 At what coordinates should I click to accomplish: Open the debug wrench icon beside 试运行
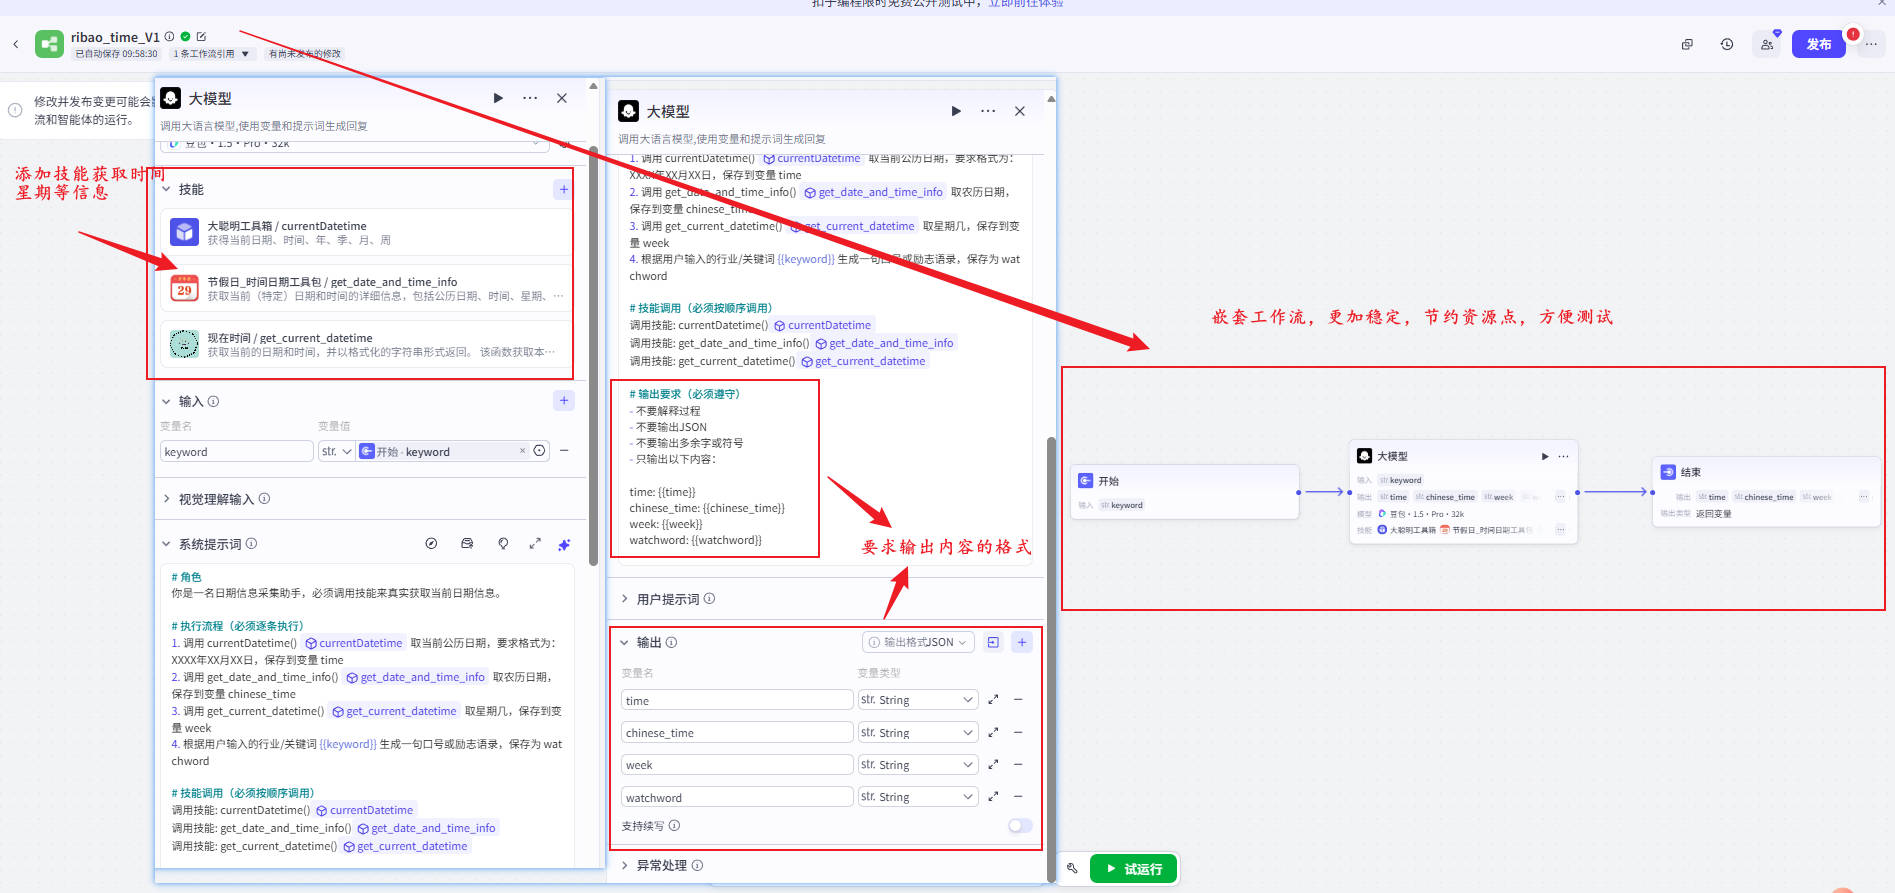click(1072, 868)
